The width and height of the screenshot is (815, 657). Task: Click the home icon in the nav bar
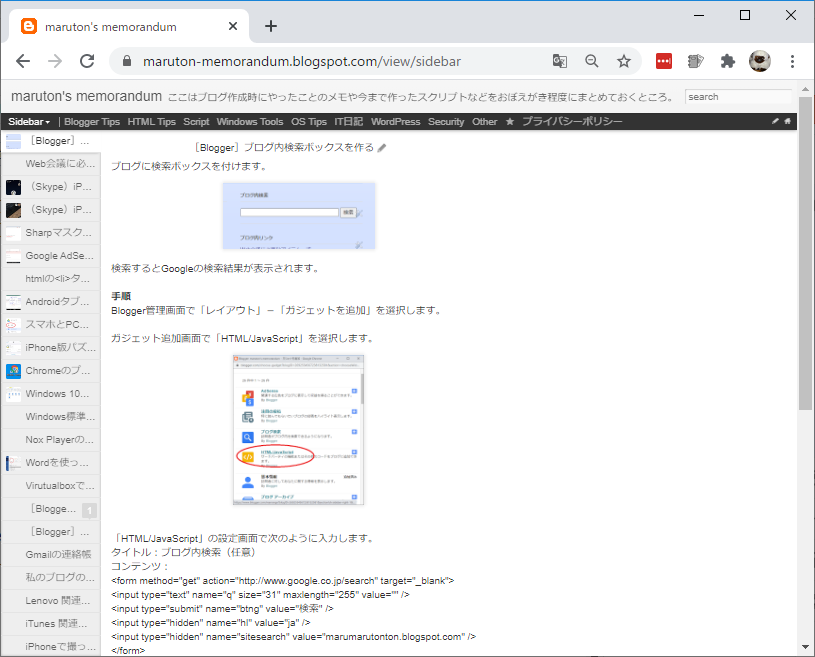(787, 121)
